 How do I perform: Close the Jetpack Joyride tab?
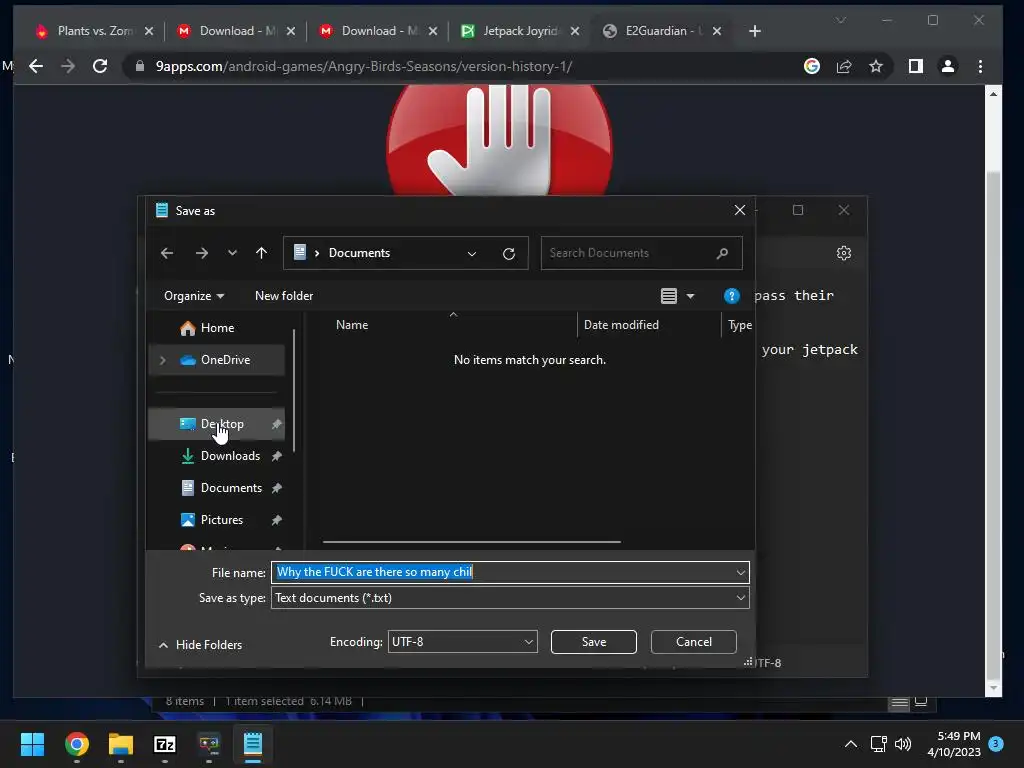pyautogui.click(x=575, y=31)
